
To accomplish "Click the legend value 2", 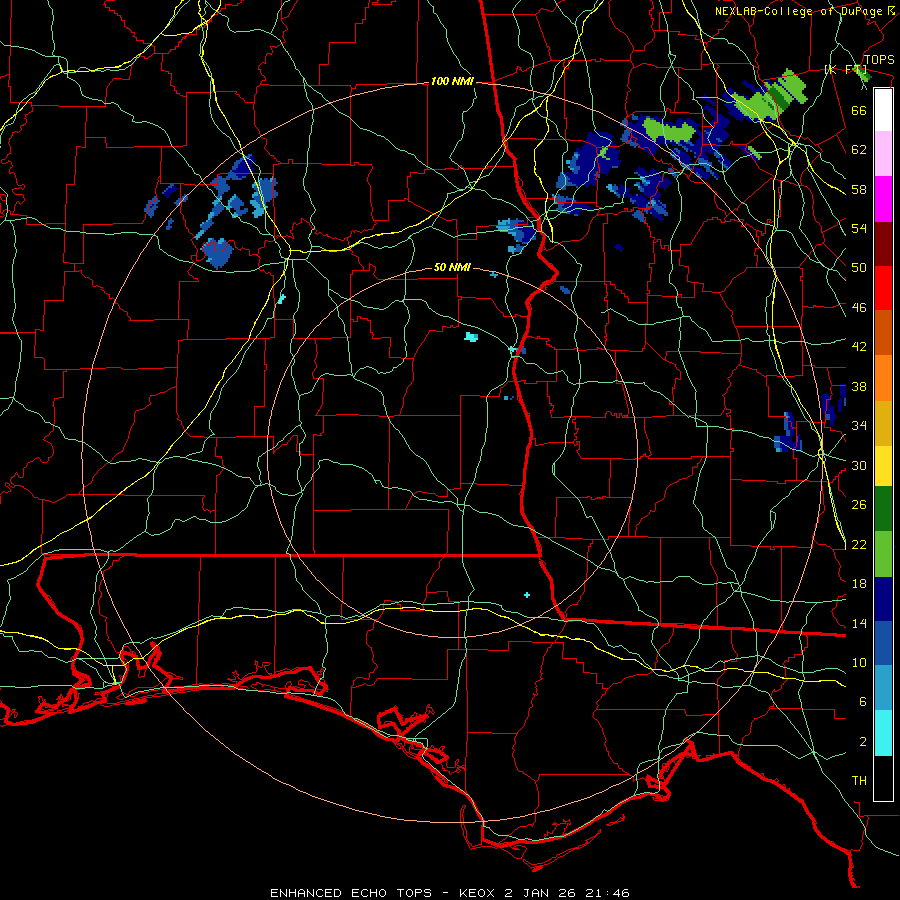I will click(x=862, y=742).
